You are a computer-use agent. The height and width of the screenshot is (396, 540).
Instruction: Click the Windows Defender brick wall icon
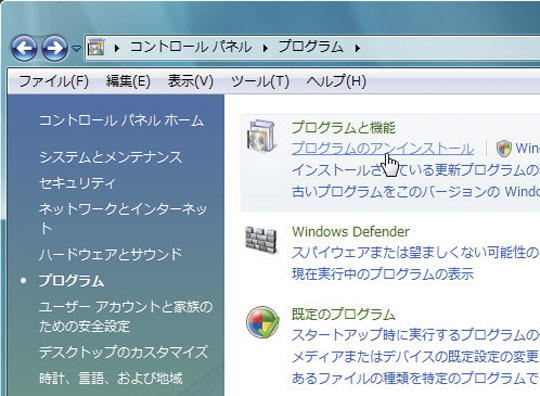pos(261,240)
